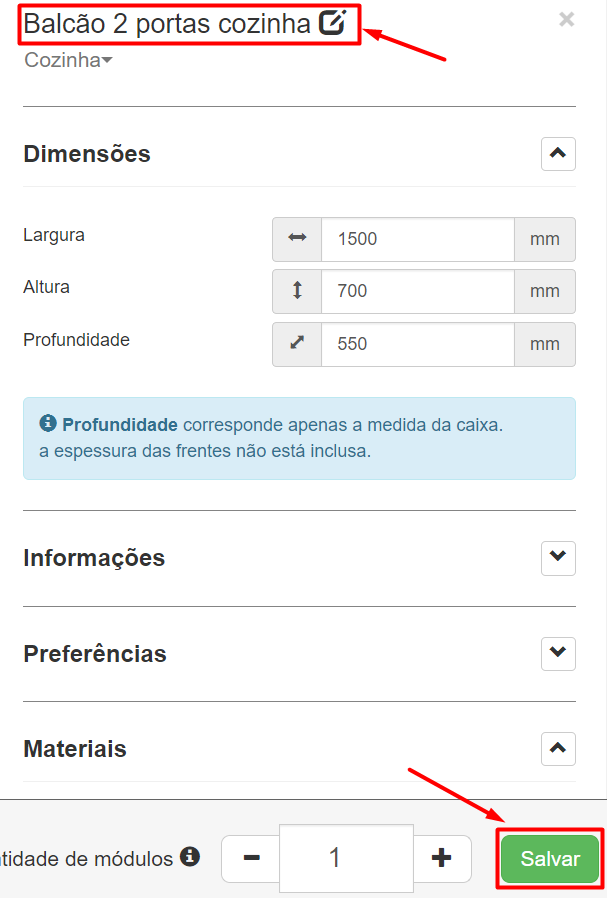607x898 pixels.
Task: Select the Profundidade input showing 550
Action: [x=418, y=344]
